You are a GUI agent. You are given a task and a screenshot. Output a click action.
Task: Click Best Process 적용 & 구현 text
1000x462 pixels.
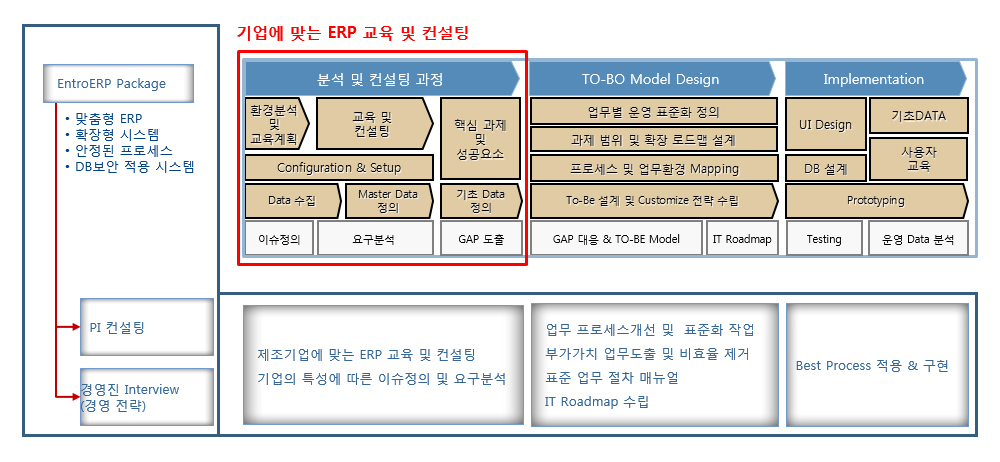coord(872,366)
